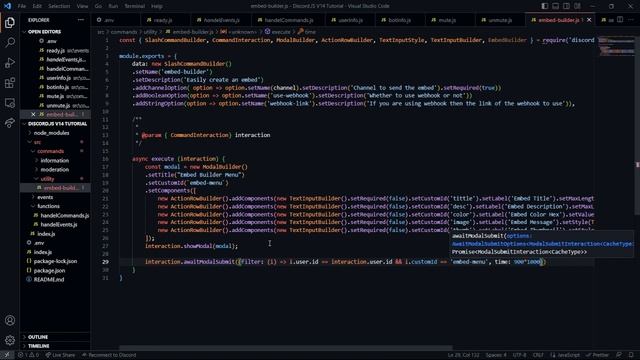640x360 pixels.
Task: Open the File menu
Action: click(22, 6)
